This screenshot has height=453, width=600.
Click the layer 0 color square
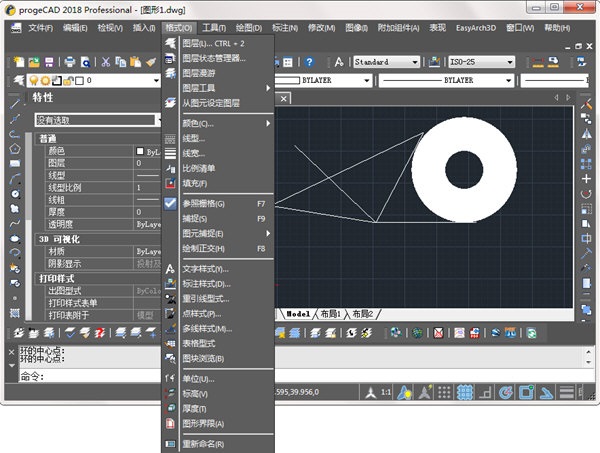[80, 80]
